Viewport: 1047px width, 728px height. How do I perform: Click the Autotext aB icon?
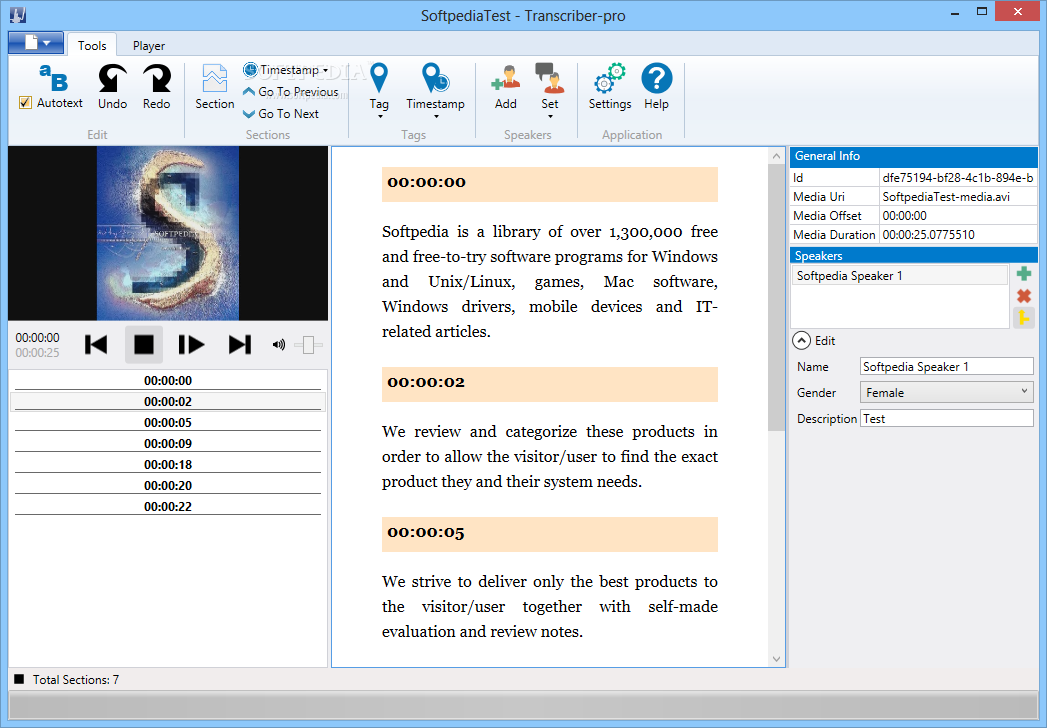(x=53, y=78)
